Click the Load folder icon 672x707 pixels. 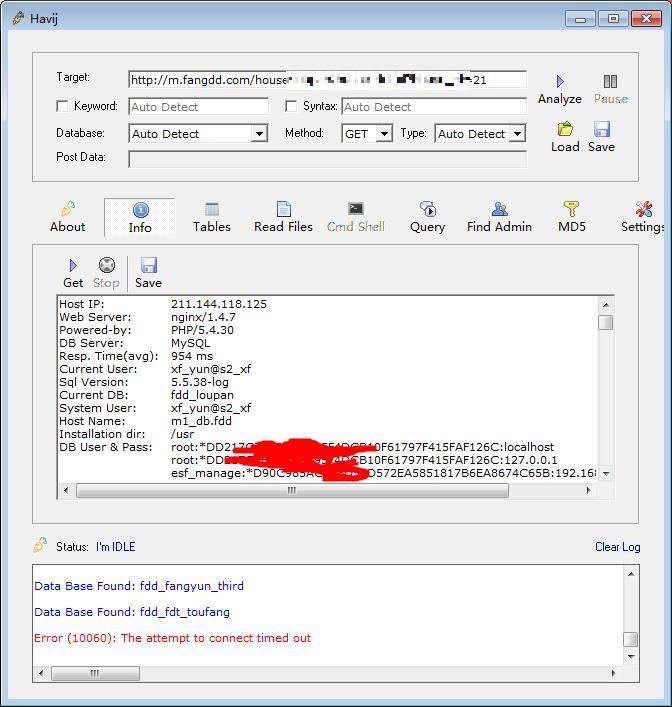point(565,129)
